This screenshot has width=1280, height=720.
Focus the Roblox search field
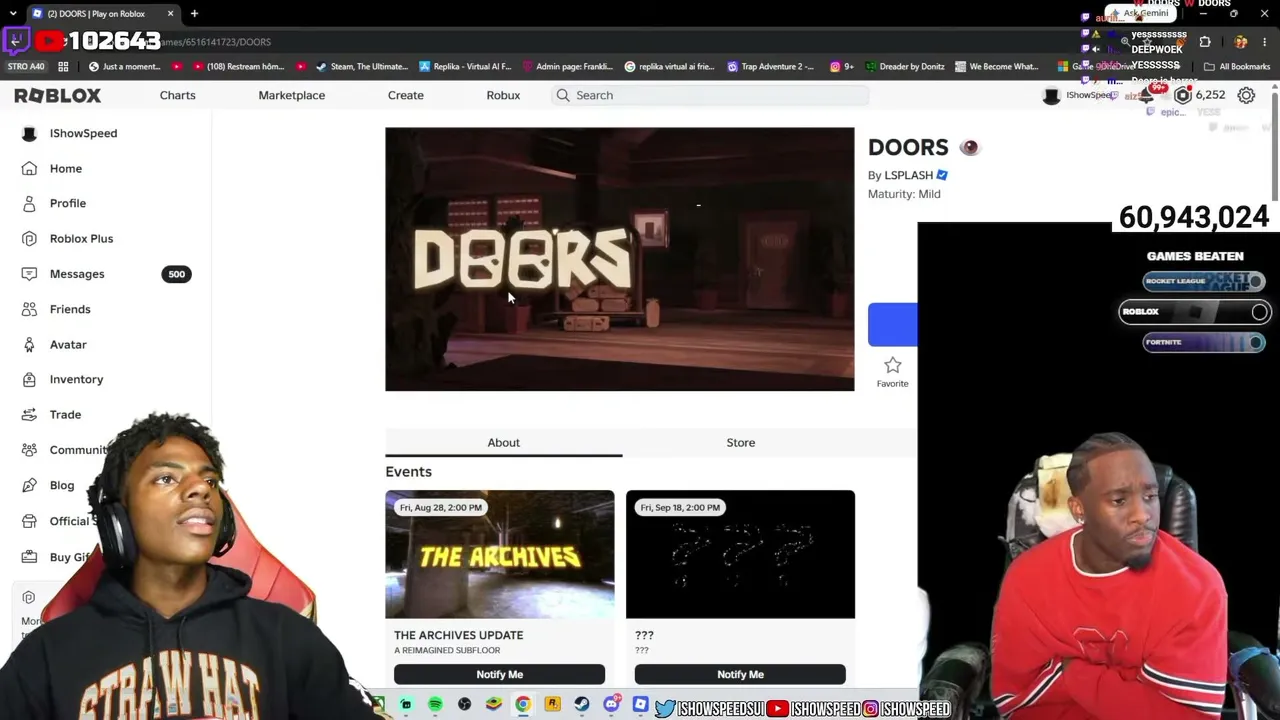[709, 95]
